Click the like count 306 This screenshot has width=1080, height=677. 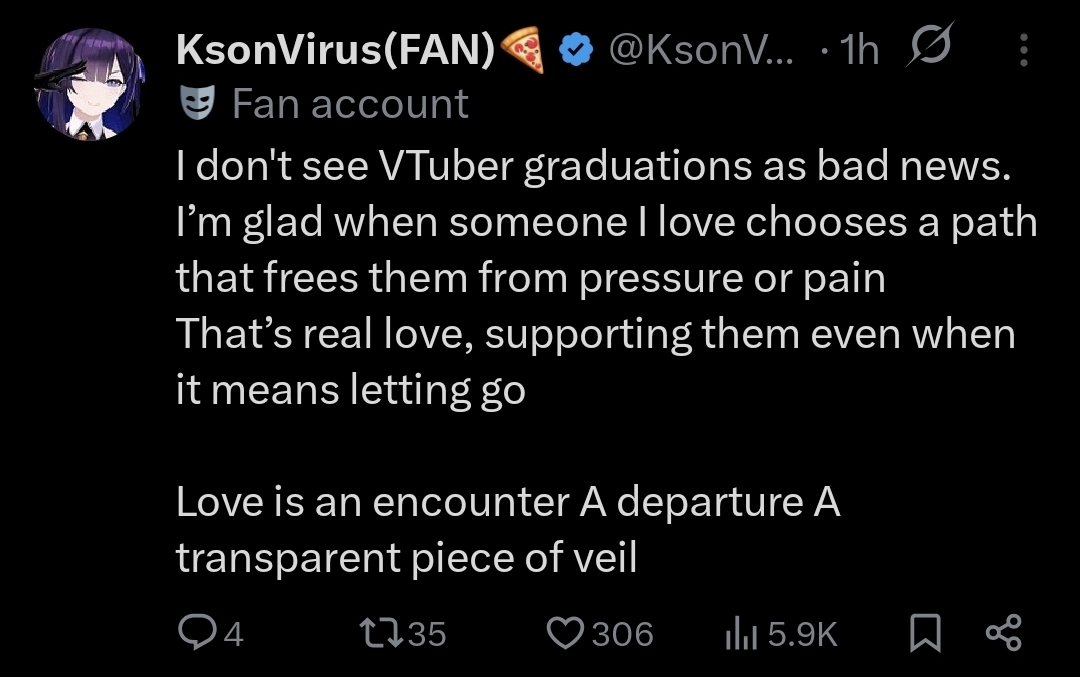[623, 634]
